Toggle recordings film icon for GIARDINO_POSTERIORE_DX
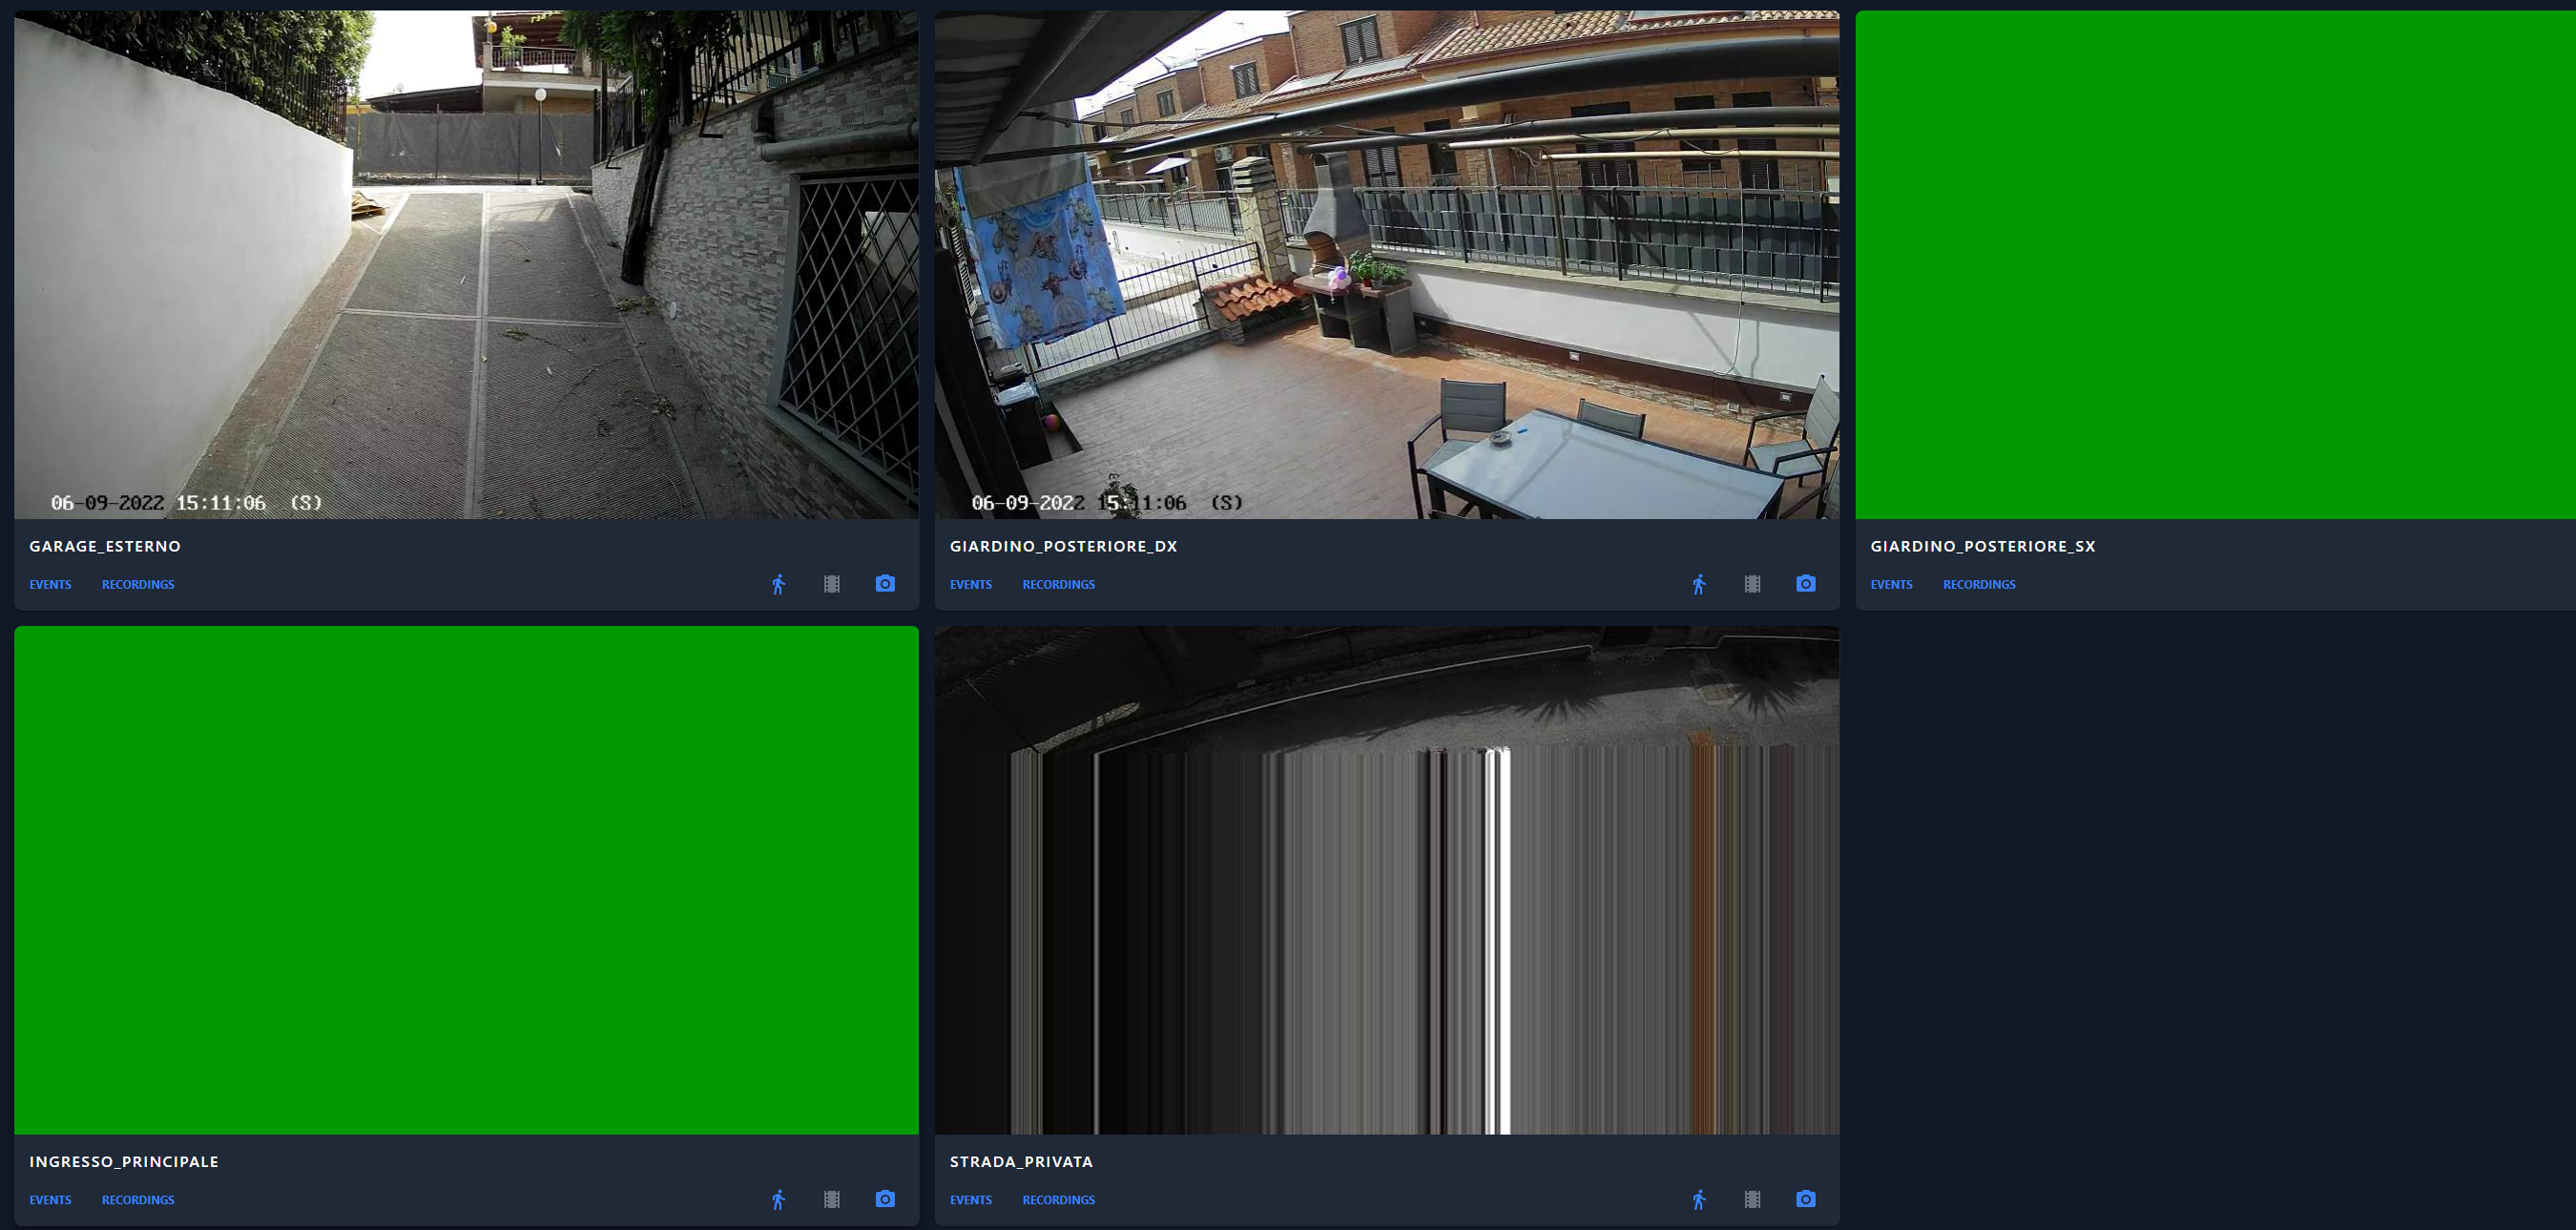Viewport: 2576px width, 1230px height. 1752,584
